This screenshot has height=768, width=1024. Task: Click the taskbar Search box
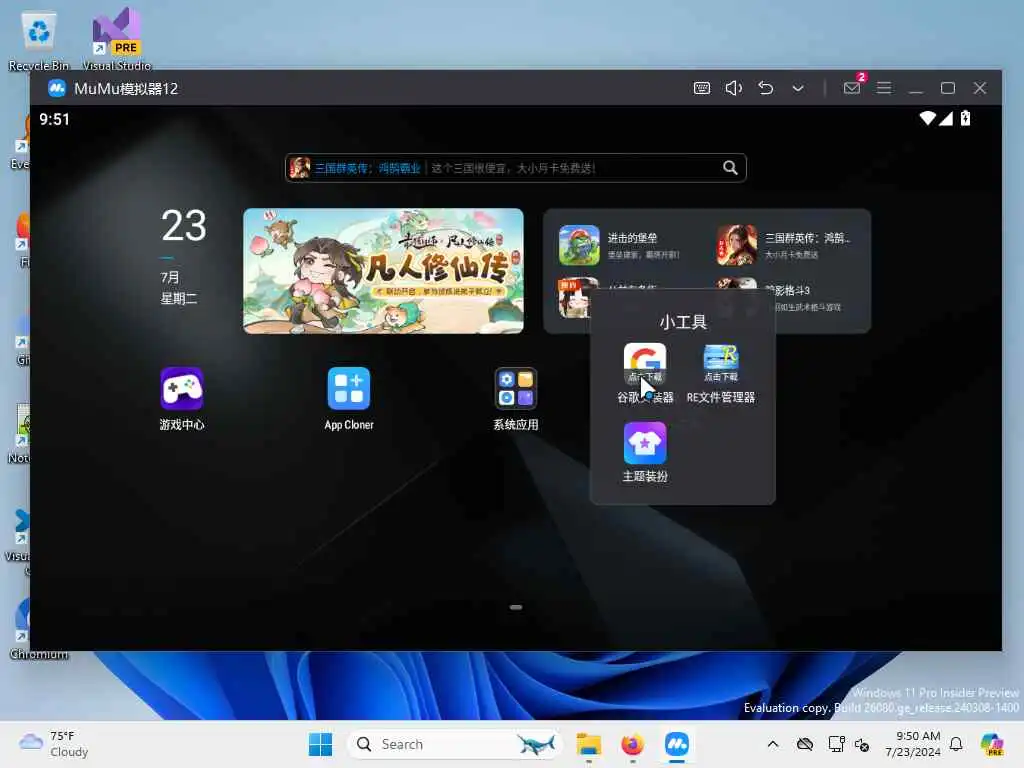(455, 744)
